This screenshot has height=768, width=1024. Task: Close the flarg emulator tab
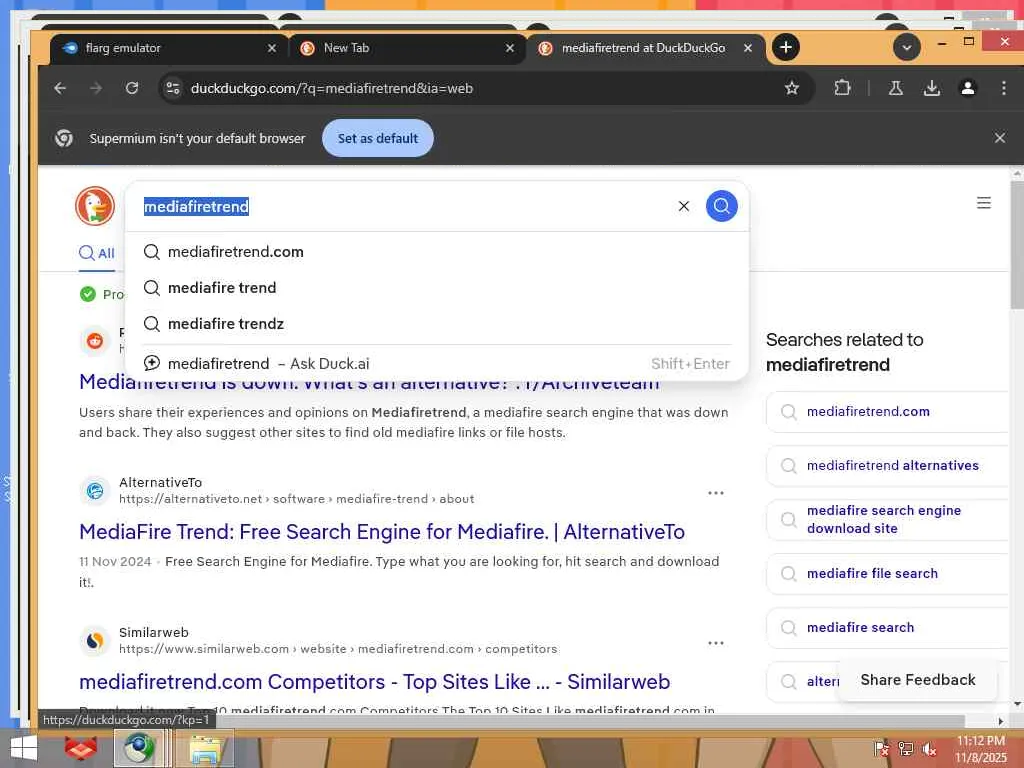point(272,48)
